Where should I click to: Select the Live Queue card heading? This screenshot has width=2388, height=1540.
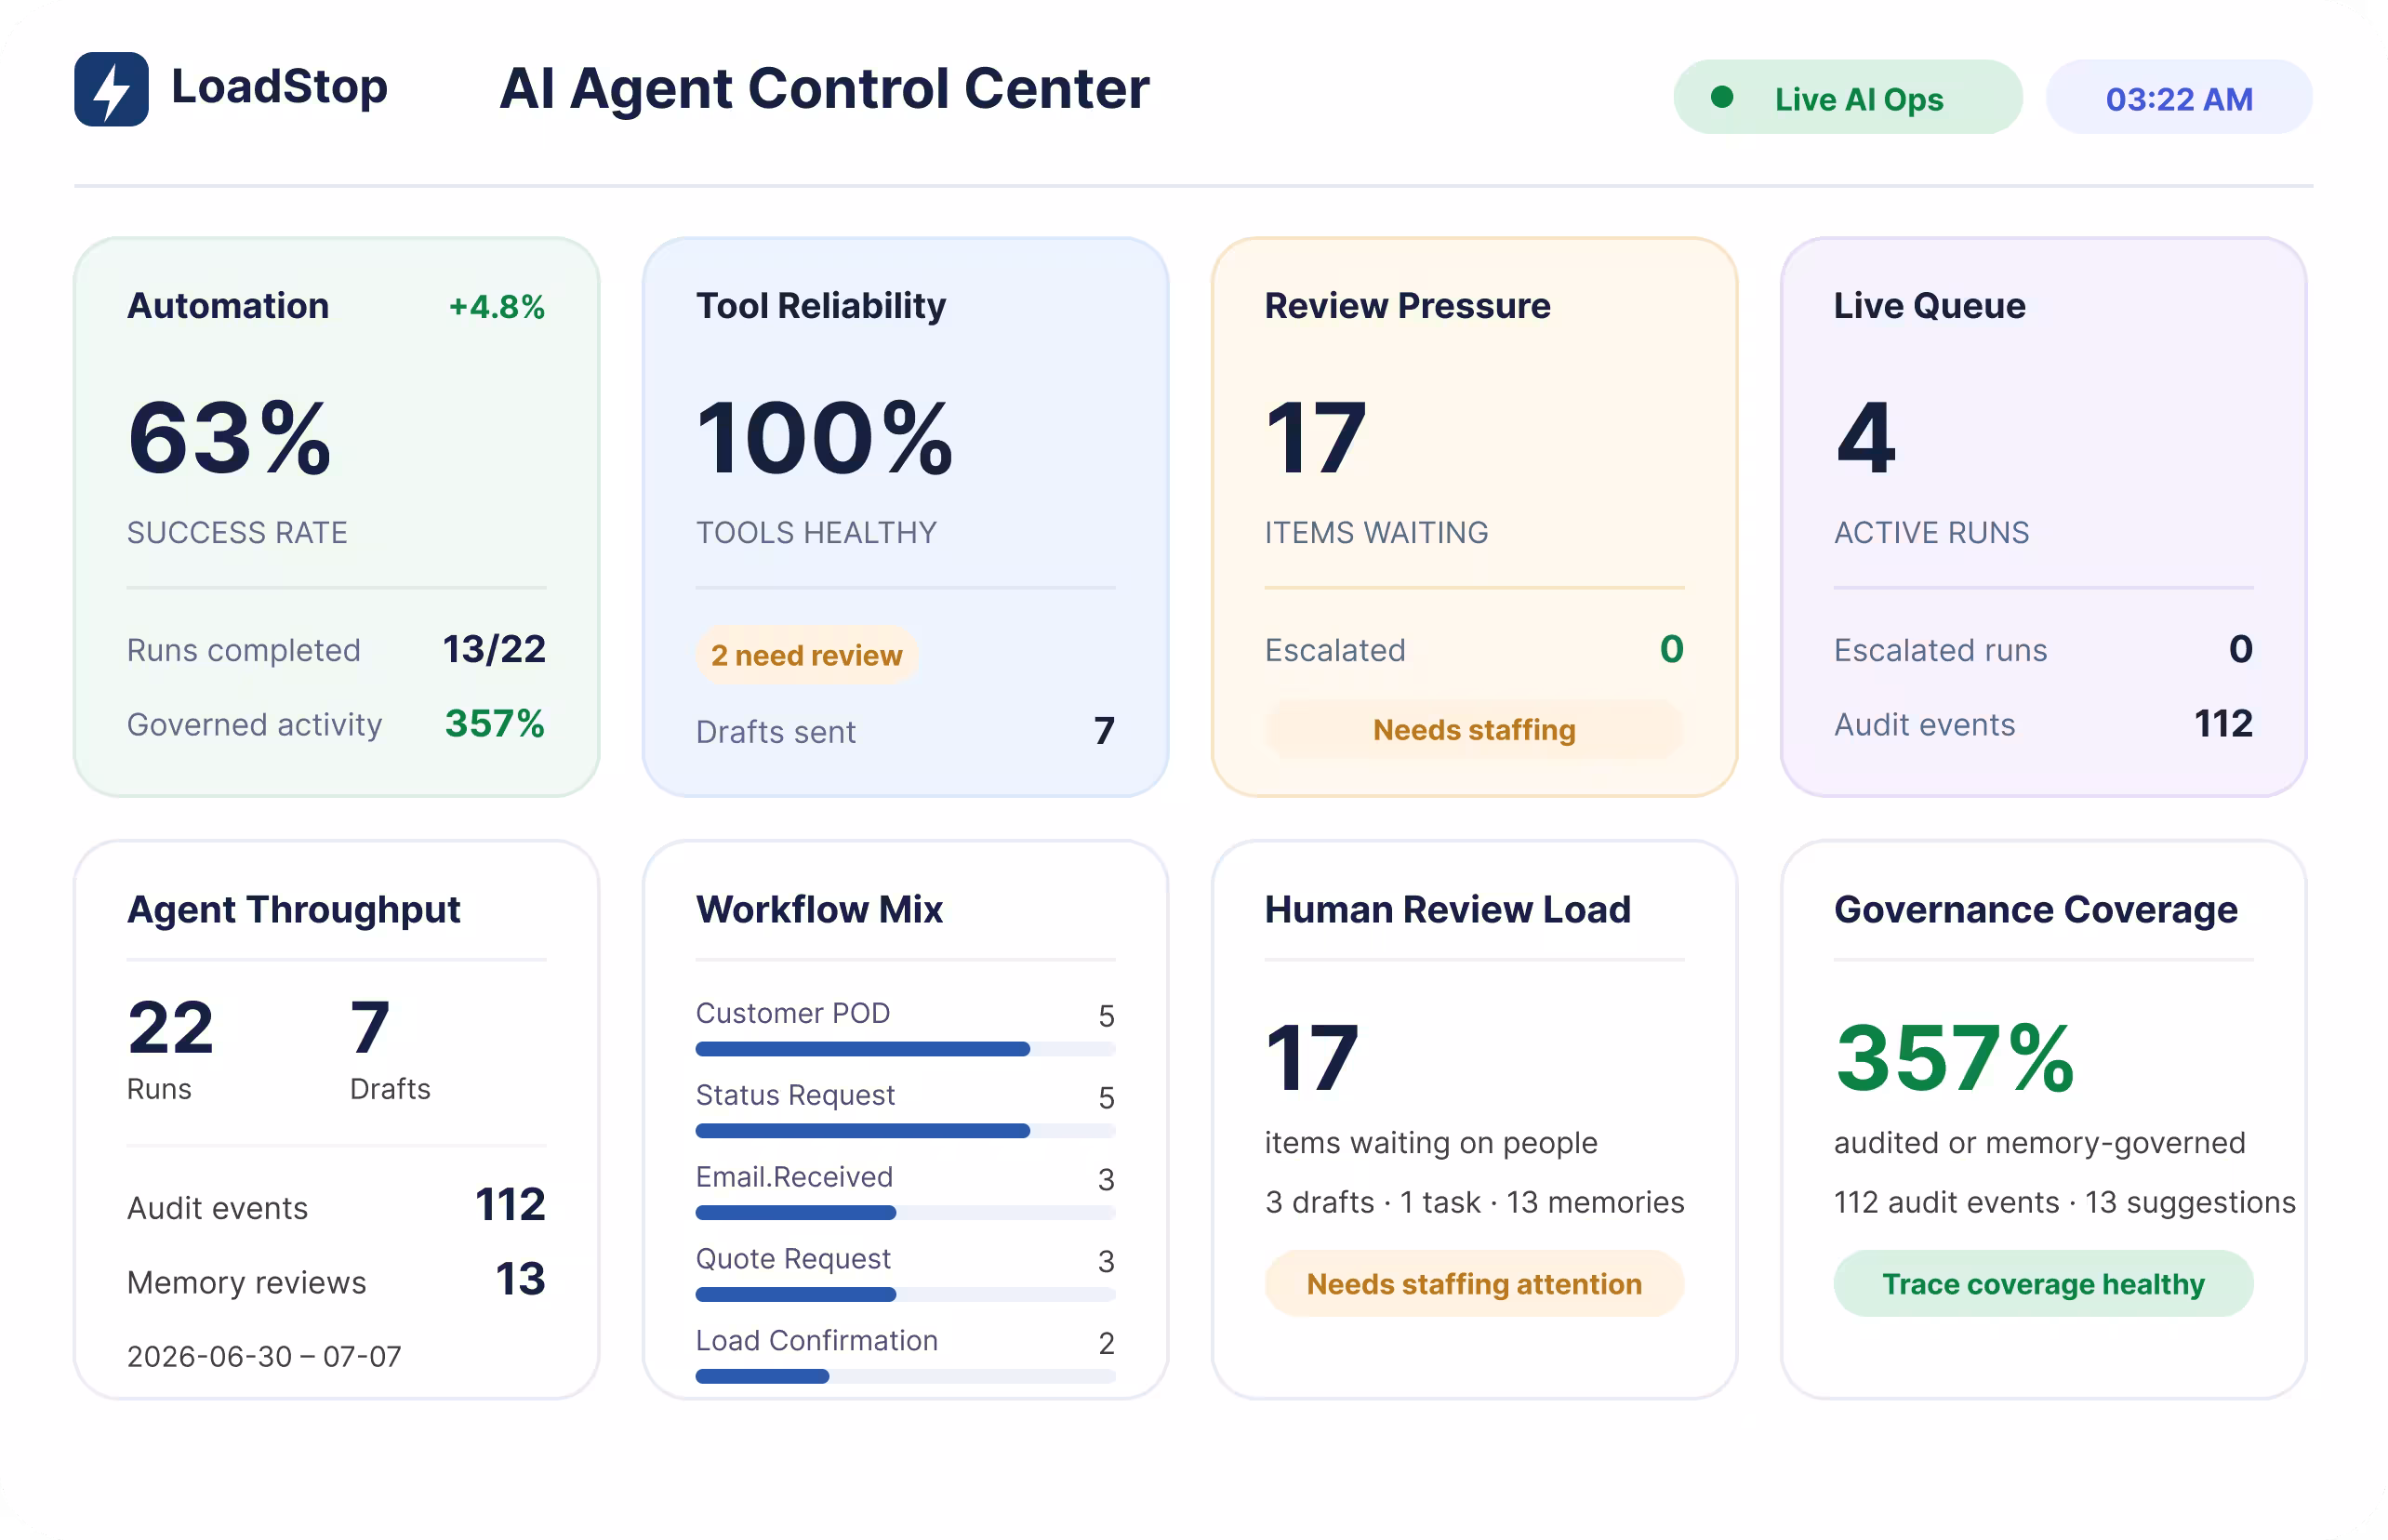coord(1929,305)
